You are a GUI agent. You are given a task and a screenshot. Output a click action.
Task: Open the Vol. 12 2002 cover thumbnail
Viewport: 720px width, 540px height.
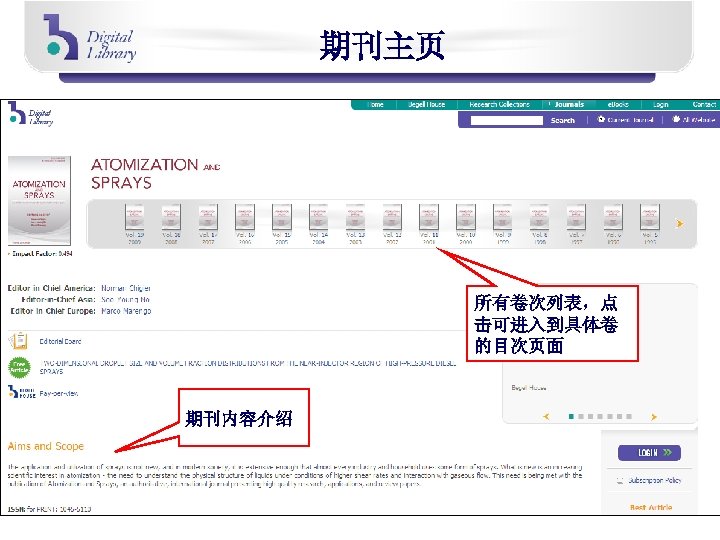click(392, 217)
